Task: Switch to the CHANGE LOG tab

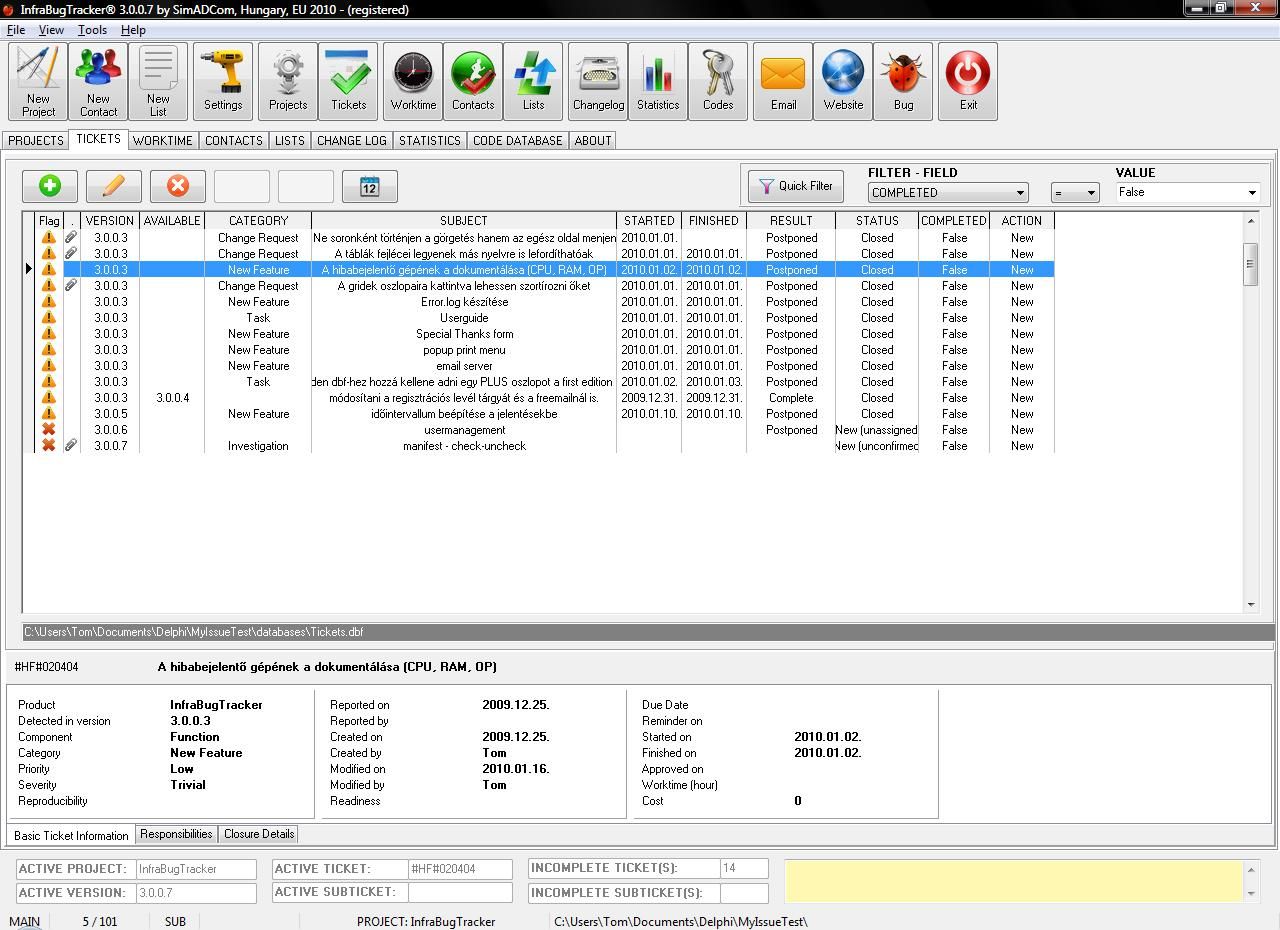Action: 351,141
